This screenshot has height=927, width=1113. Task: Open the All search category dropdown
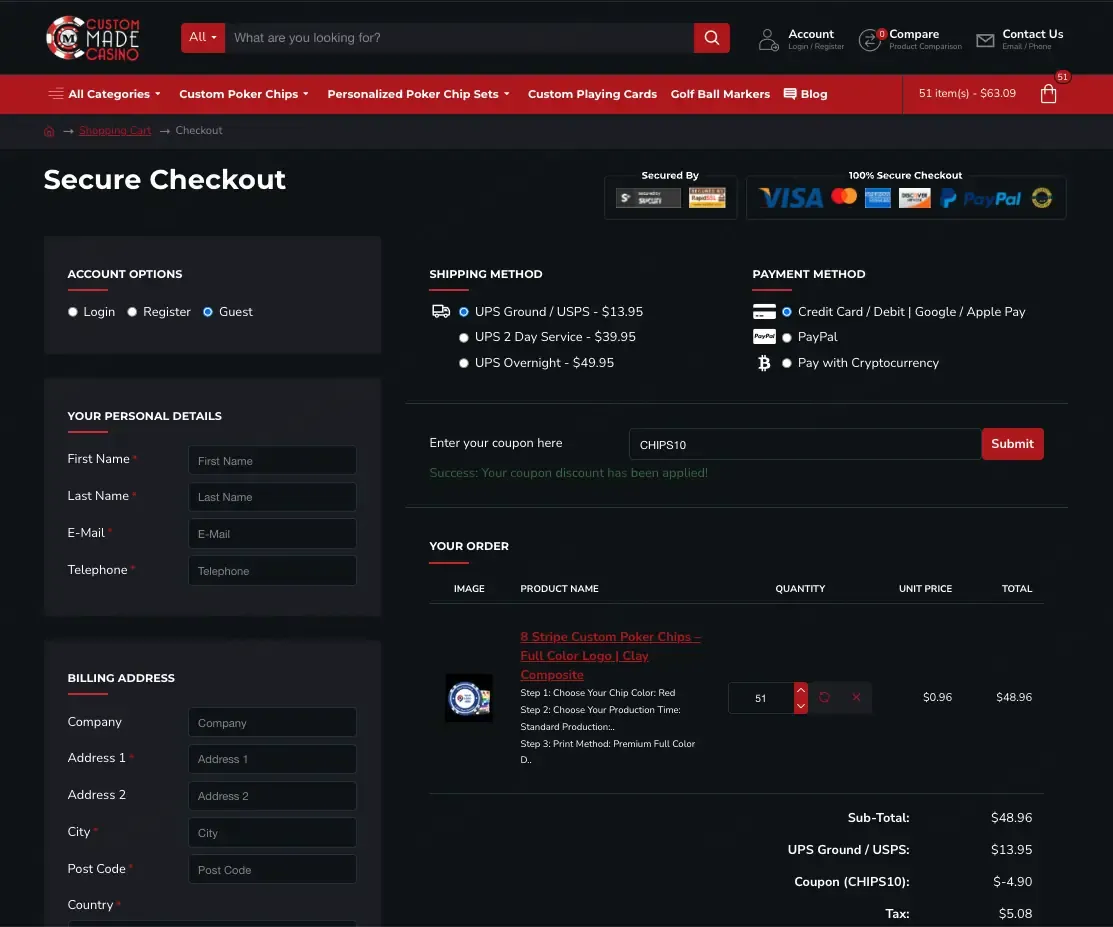pos(203,38)
